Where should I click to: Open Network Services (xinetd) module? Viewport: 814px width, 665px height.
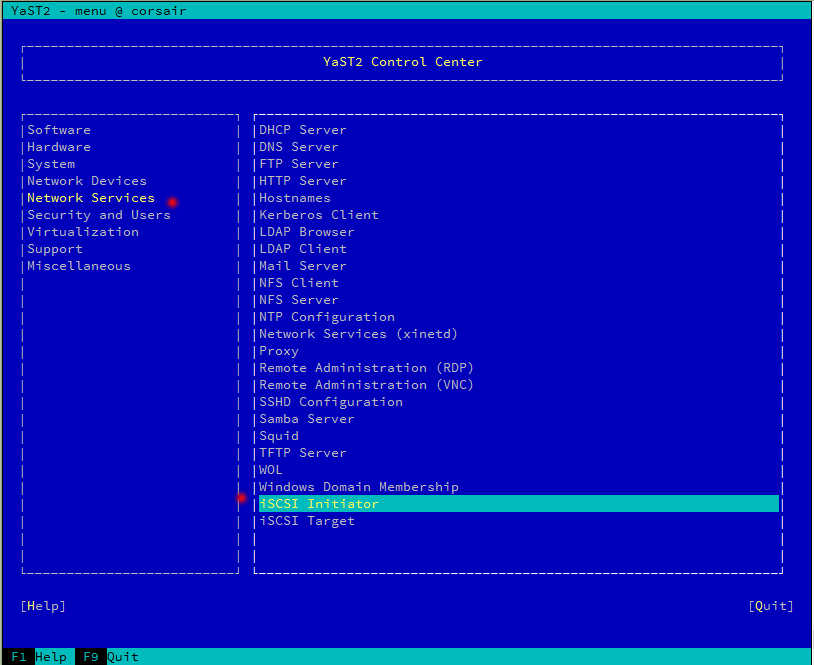(x=358, y=334)
